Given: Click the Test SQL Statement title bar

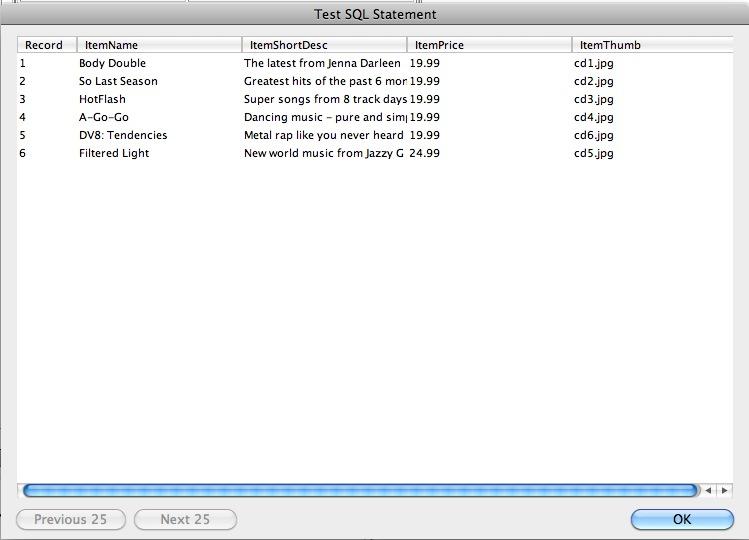Looking at the screenshot, I should click(374, 14).
